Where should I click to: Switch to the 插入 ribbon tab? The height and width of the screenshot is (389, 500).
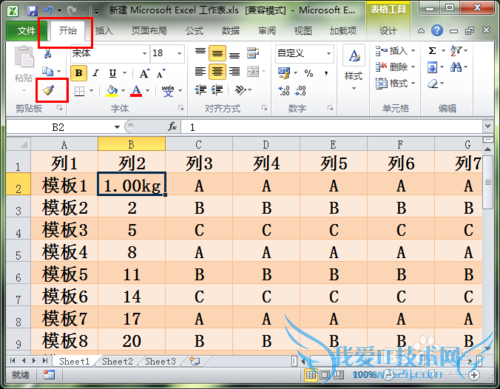click(104, 31)
